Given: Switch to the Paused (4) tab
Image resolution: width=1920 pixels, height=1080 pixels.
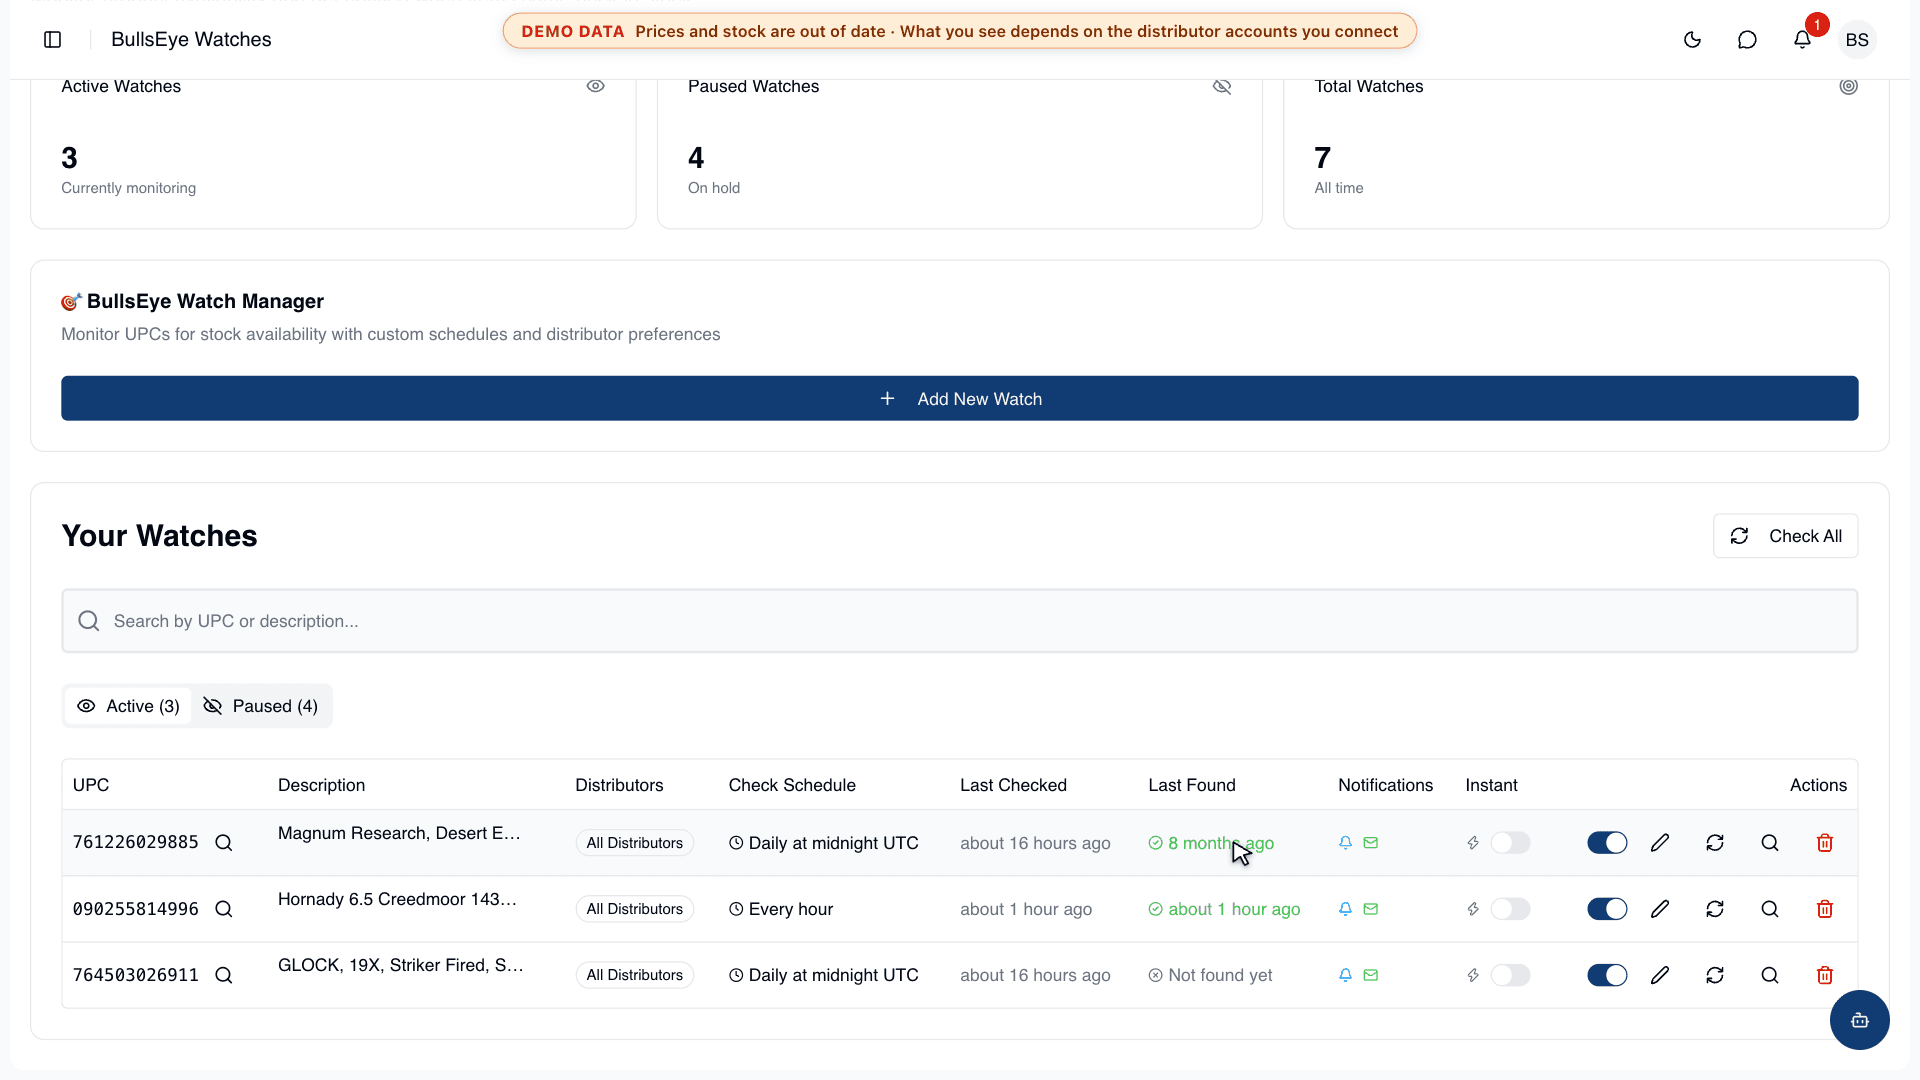Looking at the screenshot, I should point(260,706).
